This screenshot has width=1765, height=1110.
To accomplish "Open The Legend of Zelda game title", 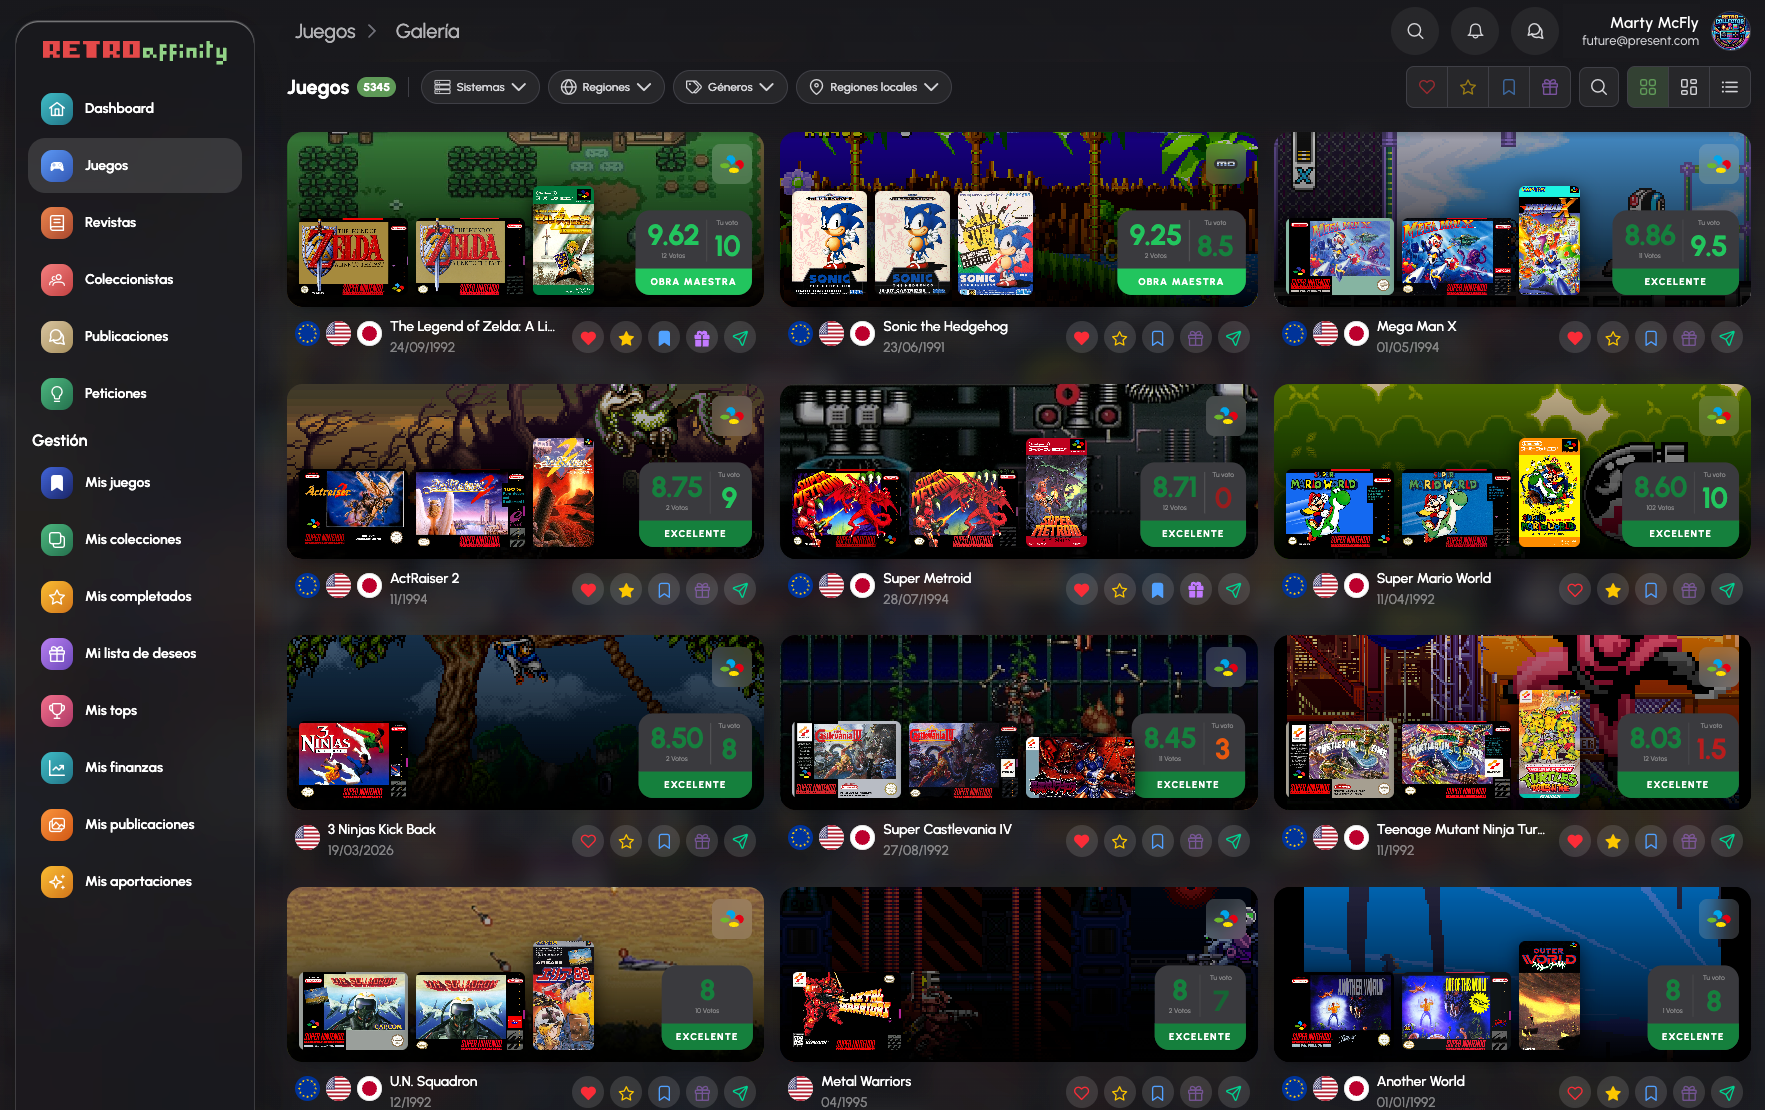I will pos(472,326).
